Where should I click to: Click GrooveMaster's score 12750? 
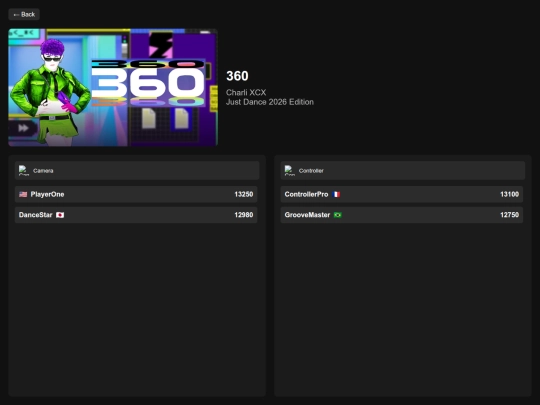509,215
